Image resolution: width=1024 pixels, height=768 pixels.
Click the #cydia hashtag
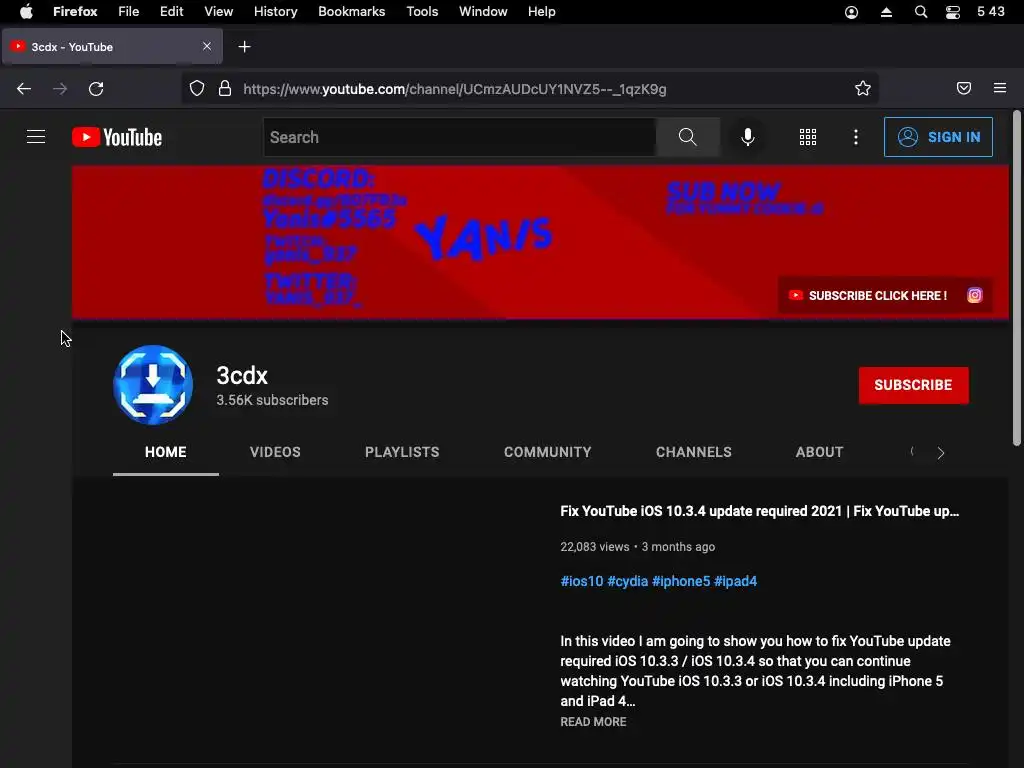point(628,581)
